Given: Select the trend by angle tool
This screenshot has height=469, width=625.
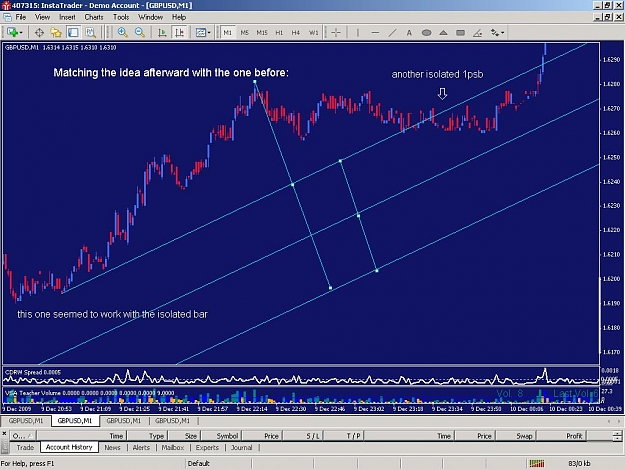Looking at the screenshot, I should 478,33.
